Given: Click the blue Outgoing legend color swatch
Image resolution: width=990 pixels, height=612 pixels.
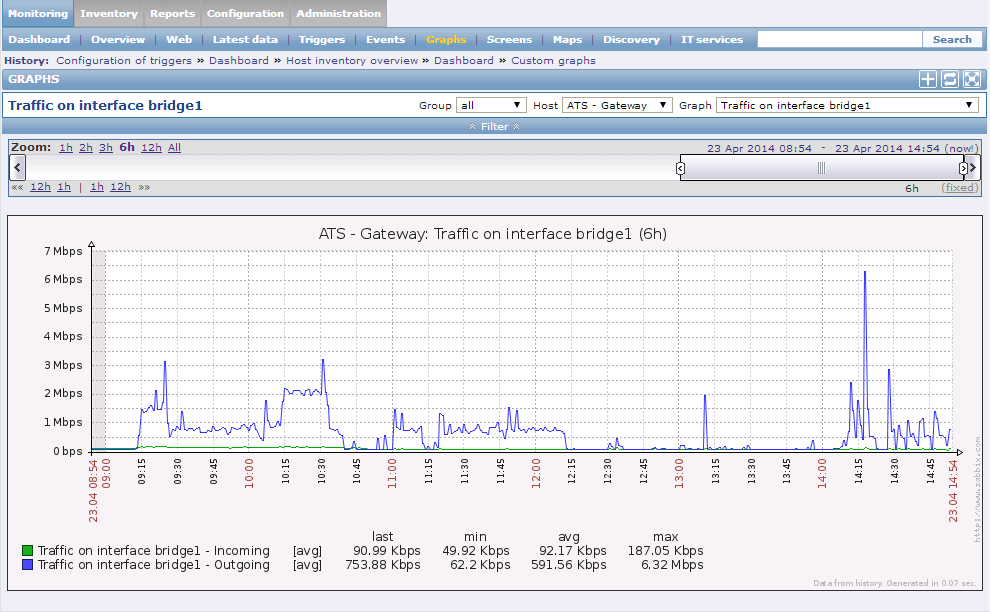Looking at the screenshot, I should pyautogui.click(x=27, y=565).
